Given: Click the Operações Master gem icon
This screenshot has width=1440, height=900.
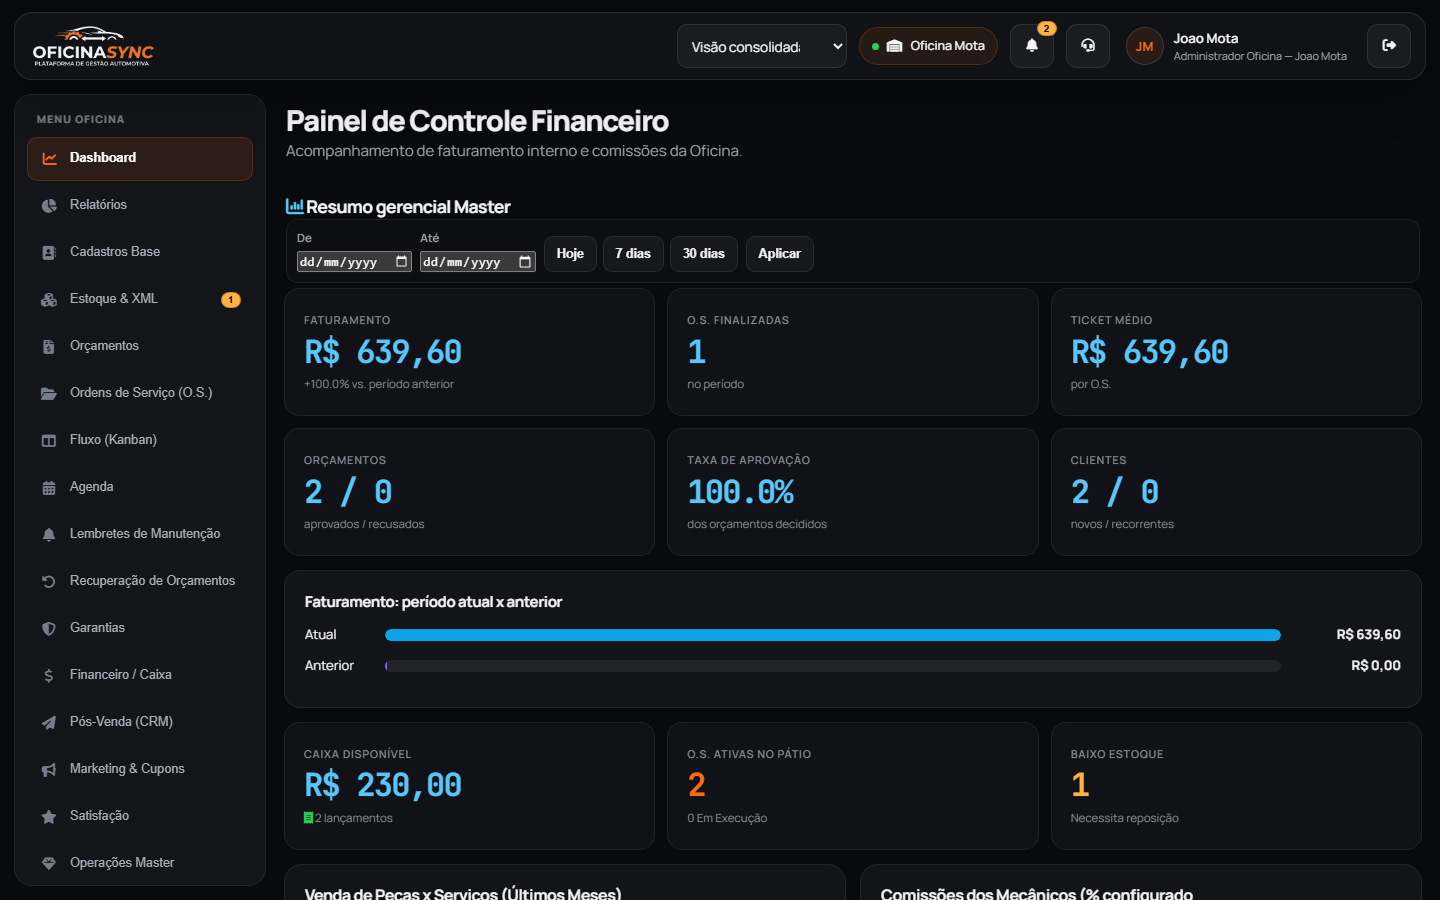Looking at the screenshot, I should point(49,863).
